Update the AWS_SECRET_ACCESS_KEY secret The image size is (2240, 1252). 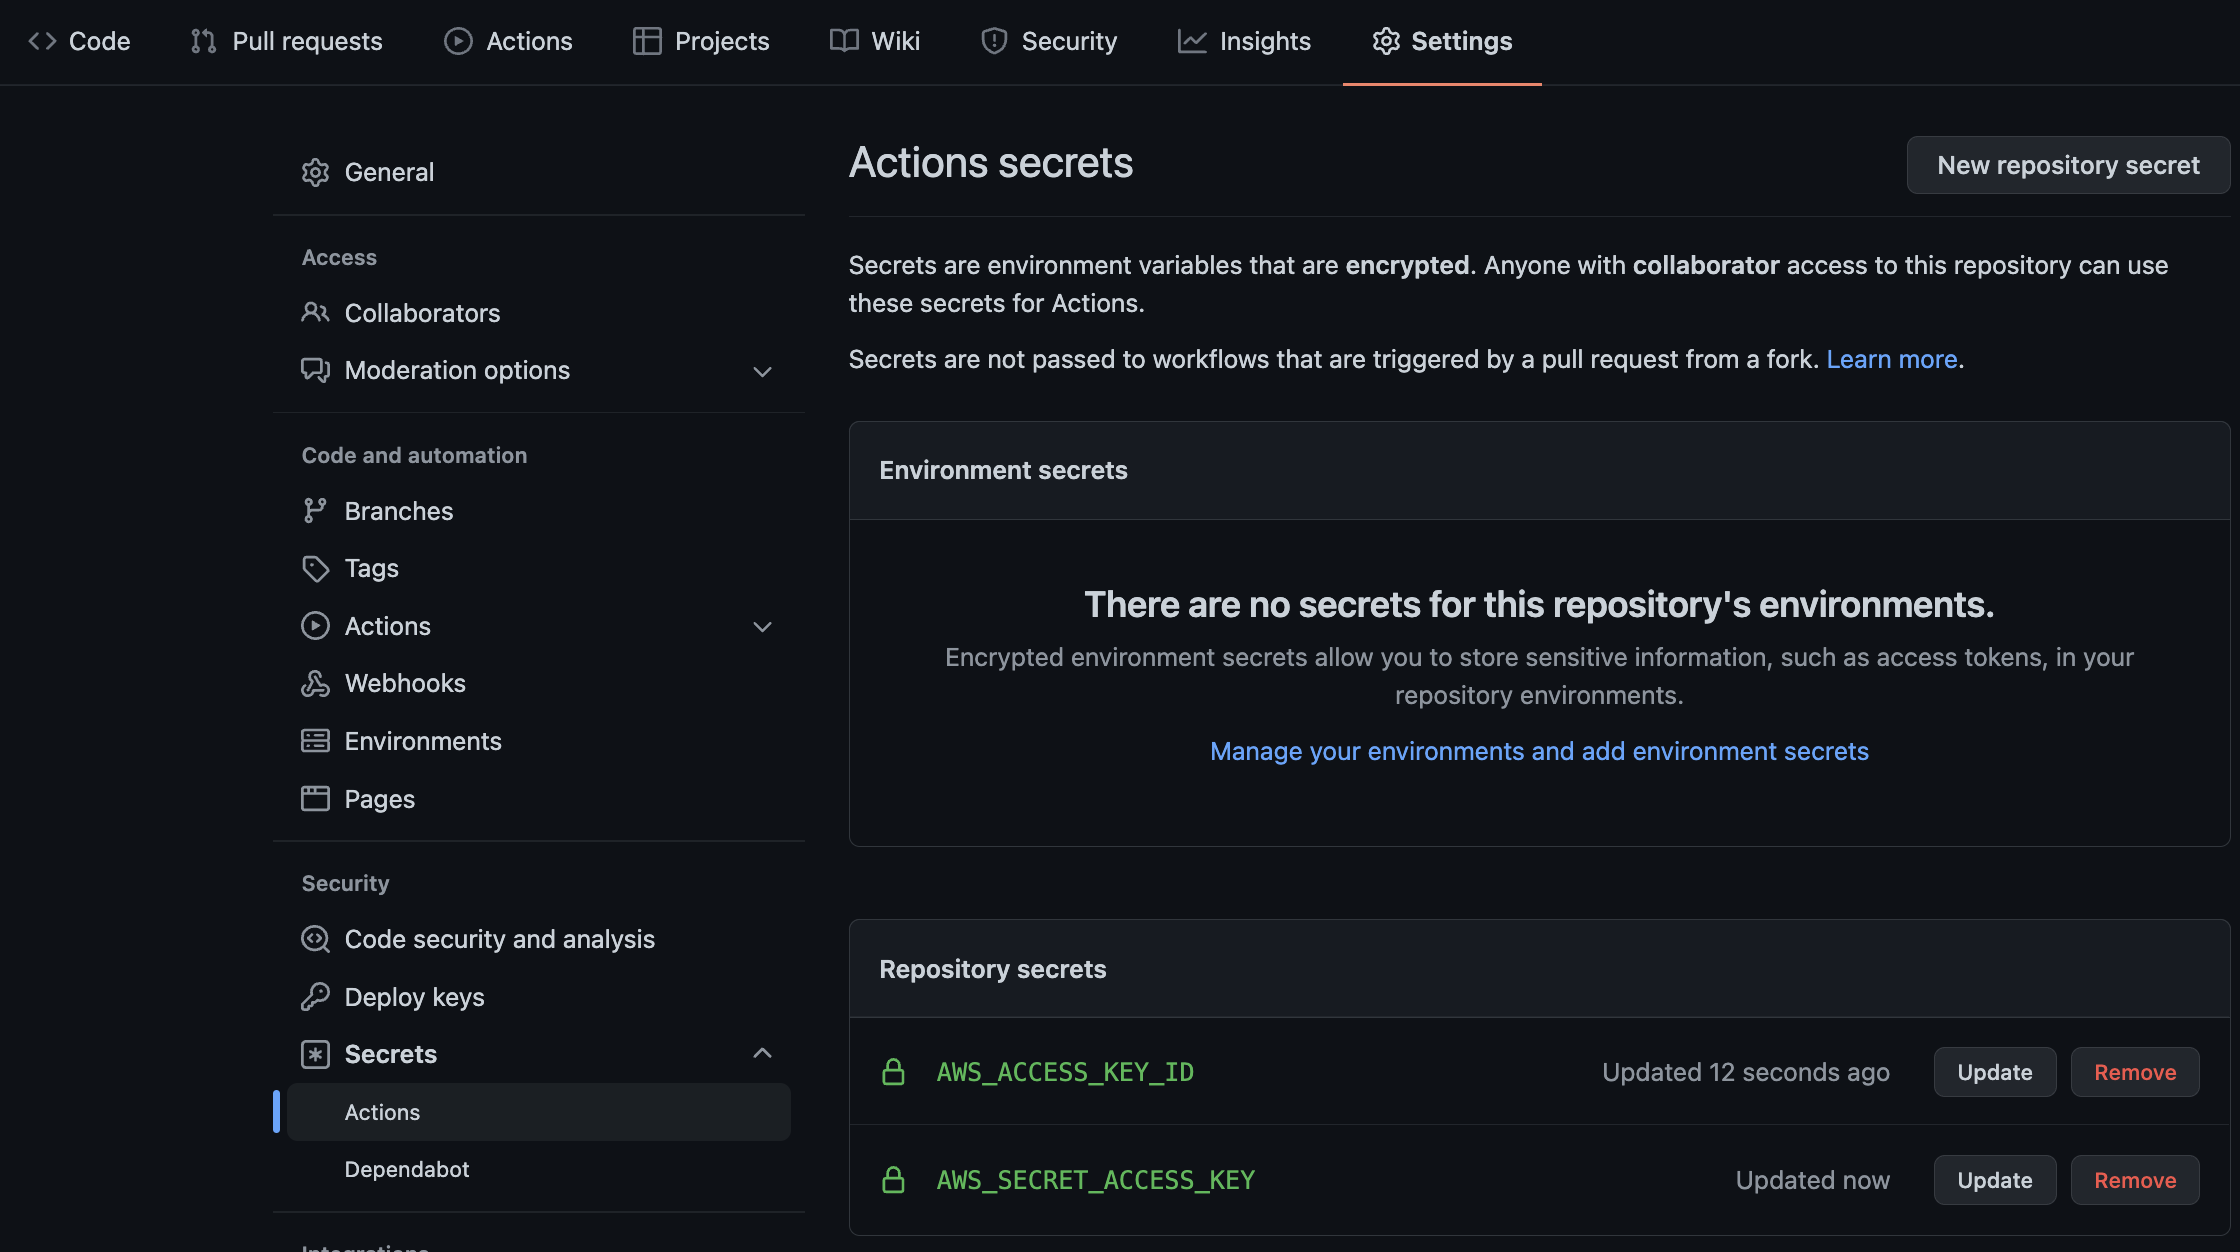tap(1995, 1180)
